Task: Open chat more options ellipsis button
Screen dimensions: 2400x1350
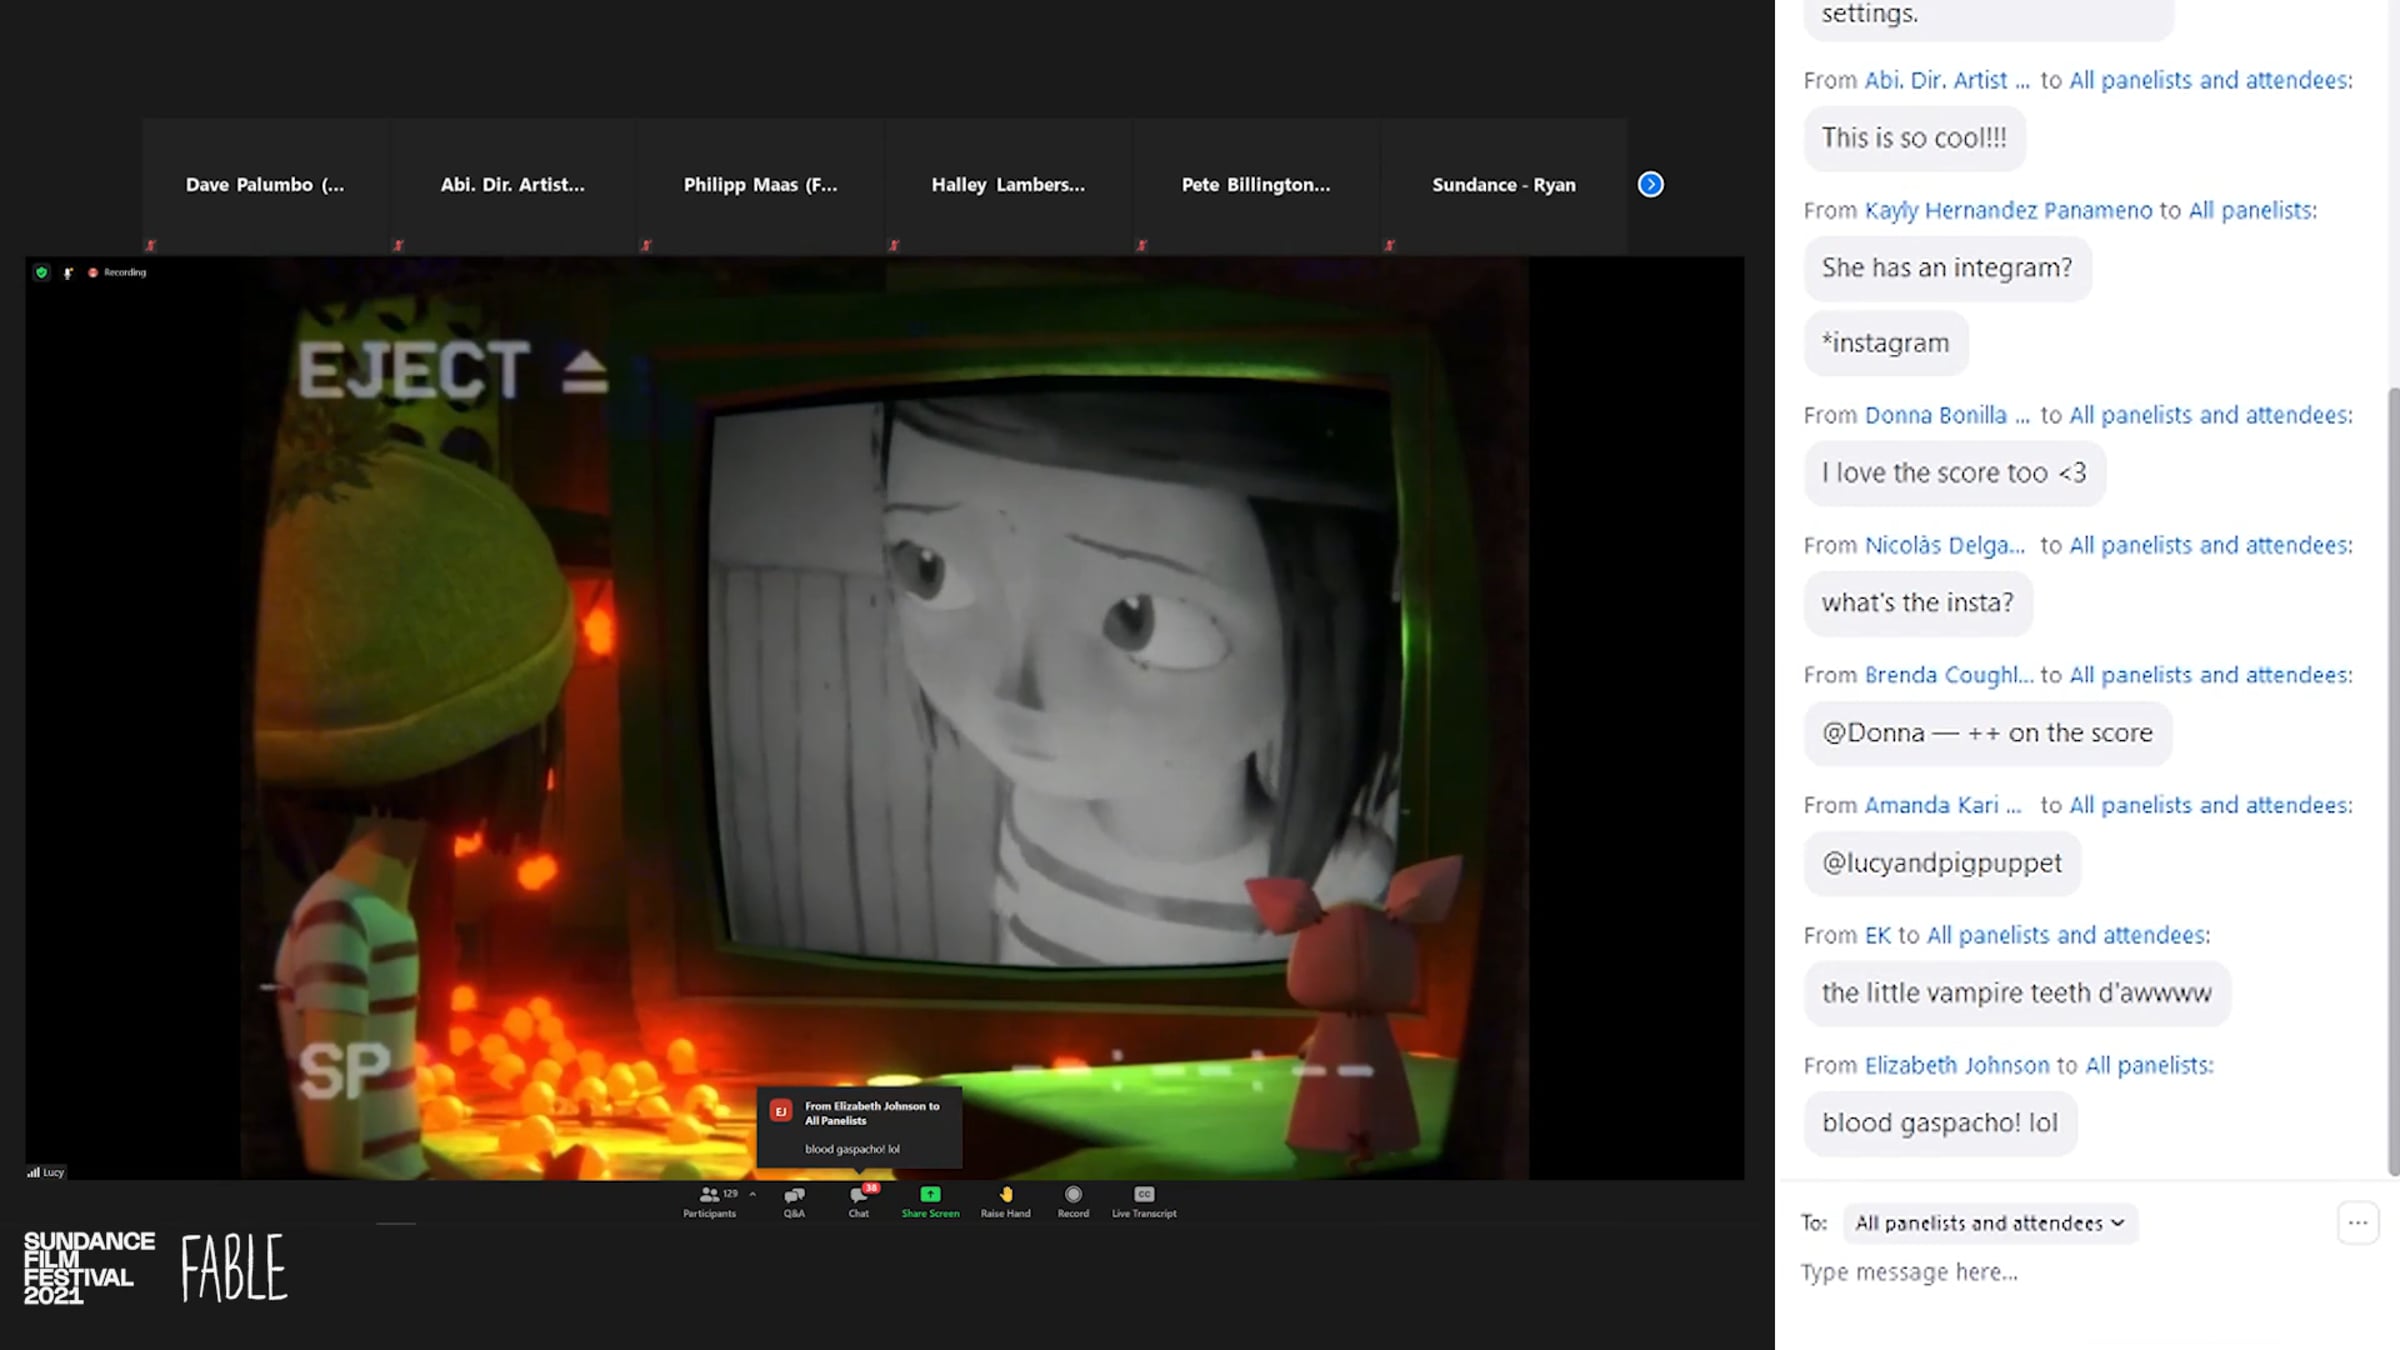Action: click(2357, 1223)
